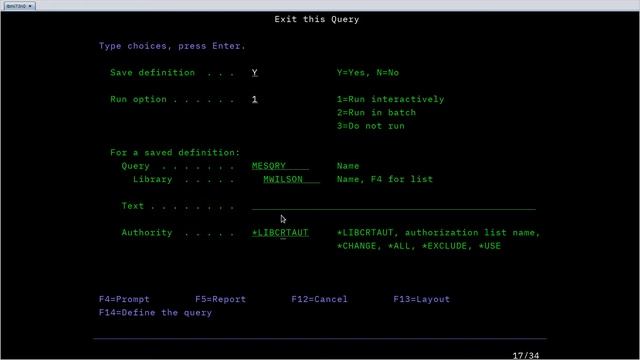Image resolution: width=640 pixels, height=360 pixels.
Task: Click the 'Authority' label
Action: 147,233
